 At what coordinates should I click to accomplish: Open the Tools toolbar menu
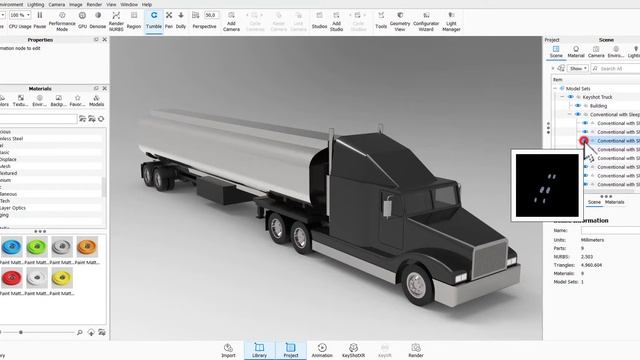tap(381, 20)
